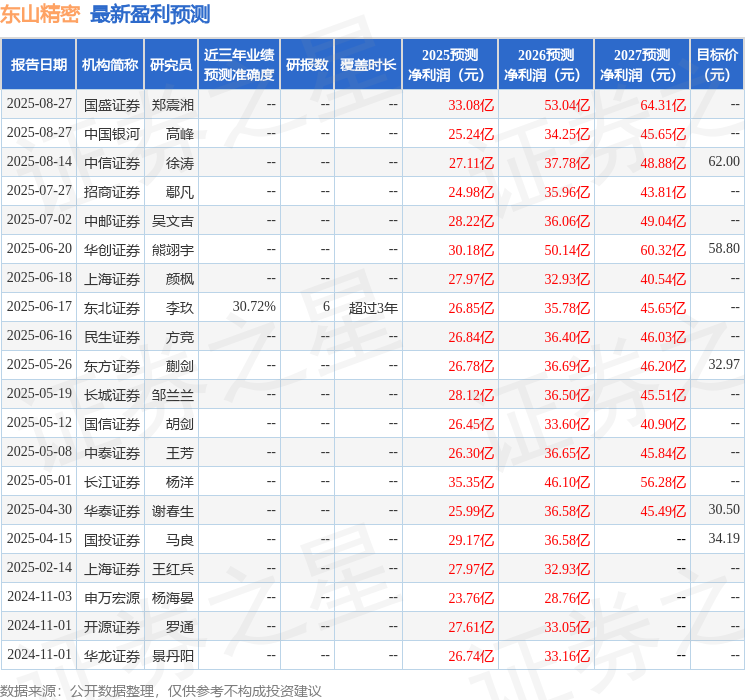The width and height of the screenshot is (745, 700).
Task: Select the 机构简称 column header
Action: [x=110, y=65]
